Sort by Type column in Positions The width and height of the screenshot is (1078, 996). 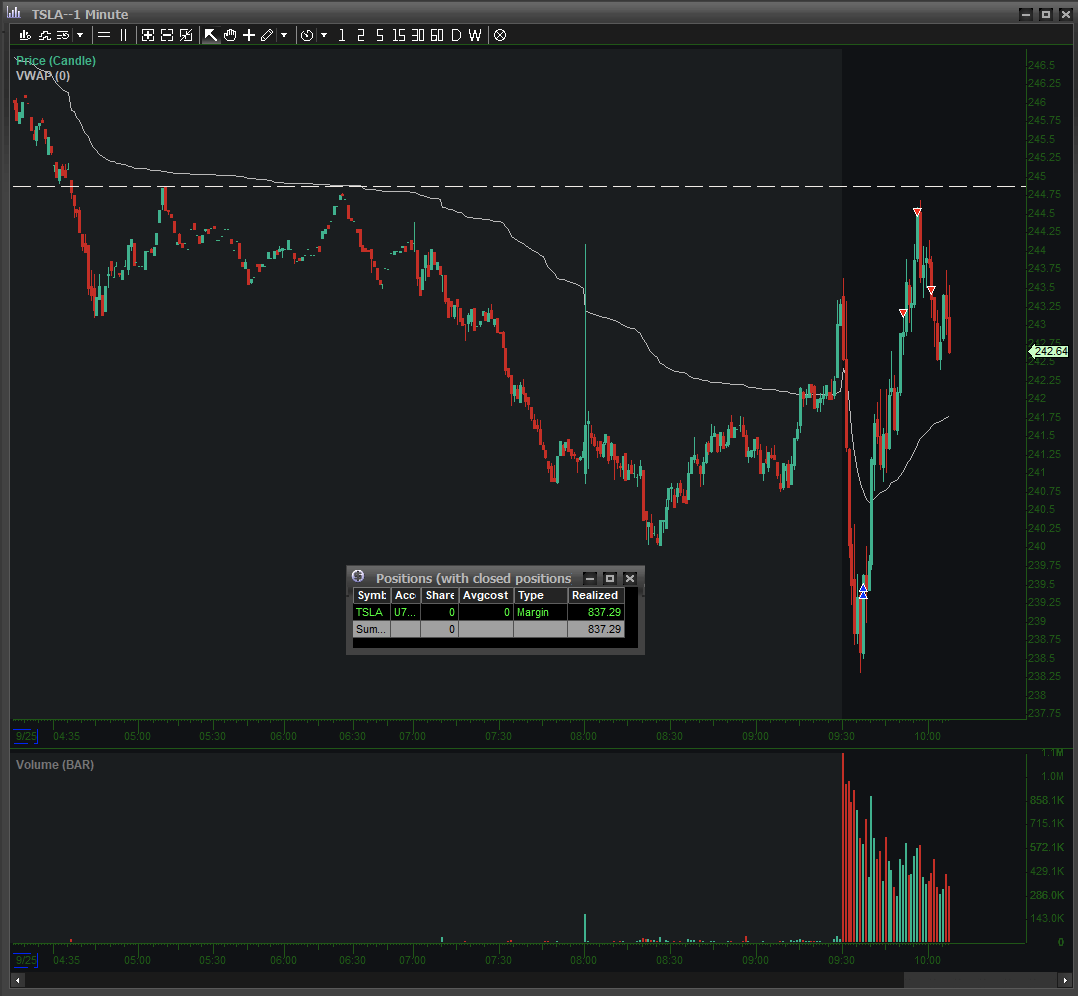[540, 595]
